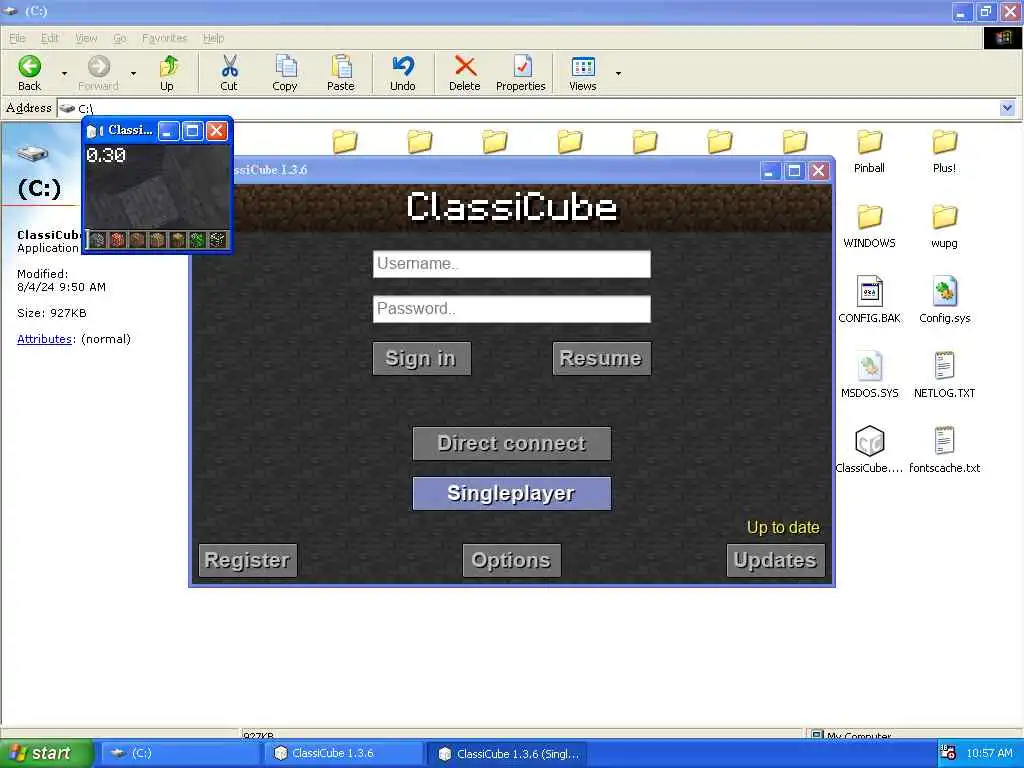Click the taskbar clock showing 10:57 AM
1024x768 pixels.
pyautogui.click(x=989, y=753)
